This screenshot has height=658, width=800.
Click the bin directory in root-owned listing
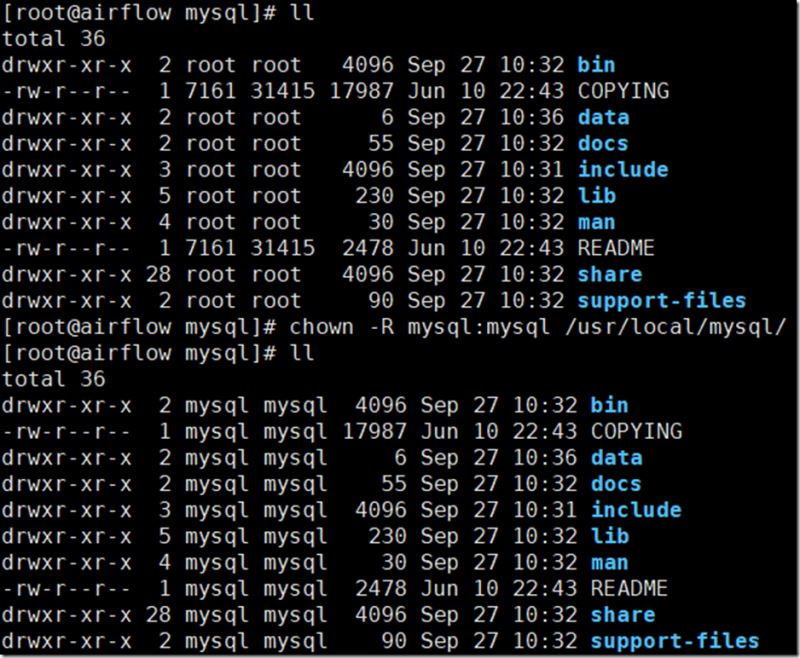click(x=596, y=65)
